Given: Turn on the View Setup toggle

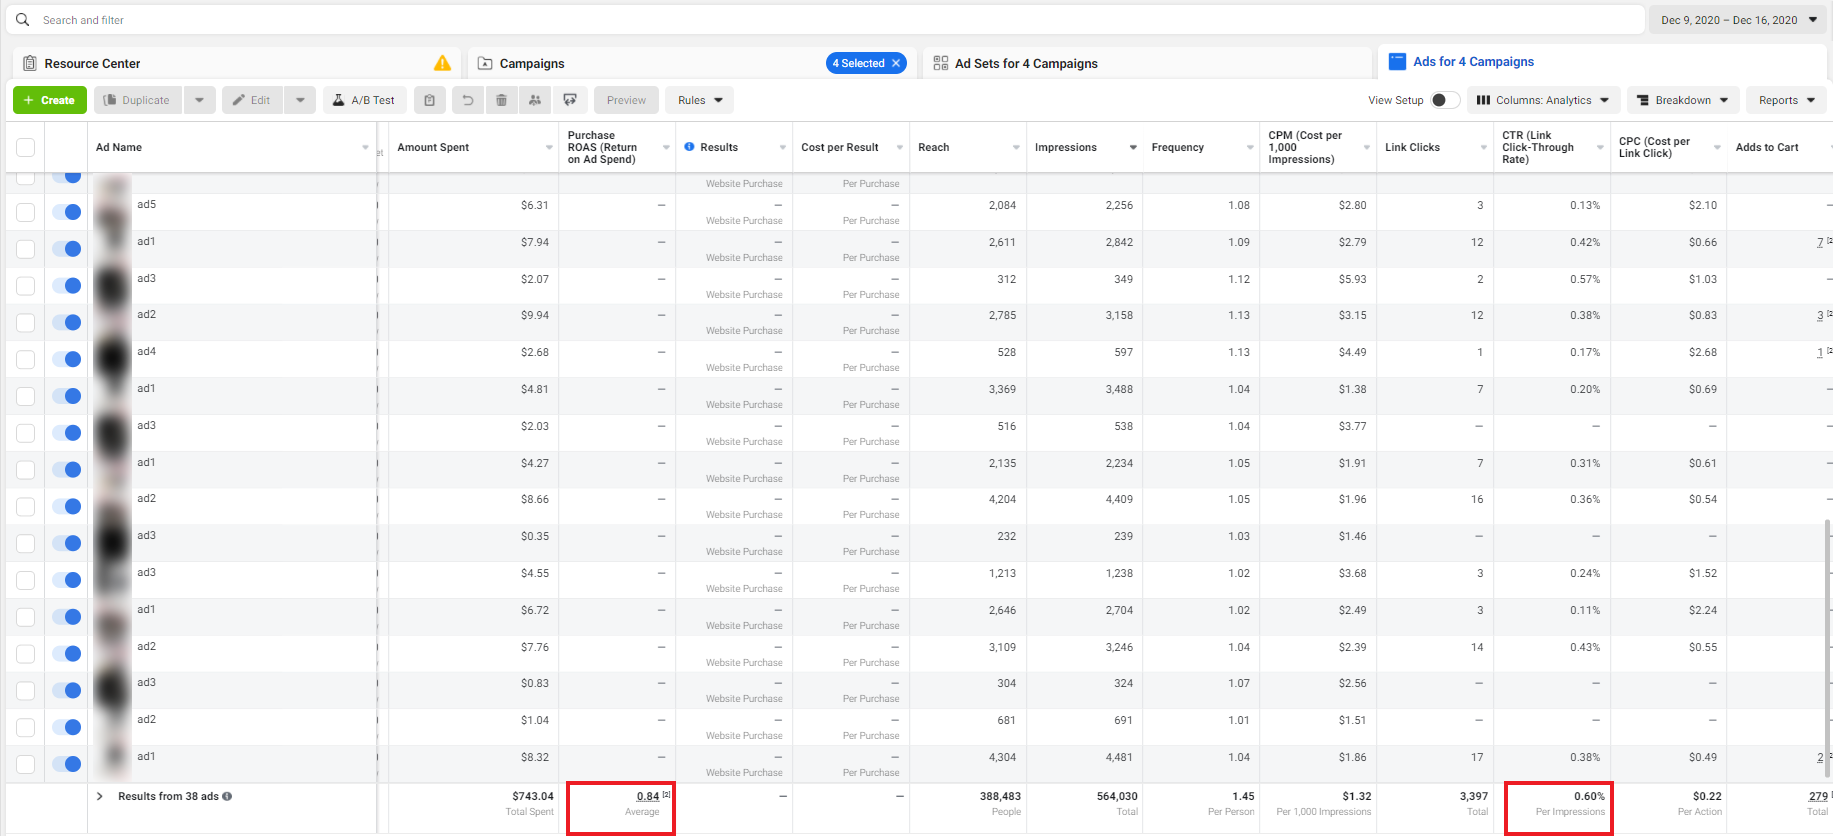Looking at the screenshot, I should pos(1444,100).
